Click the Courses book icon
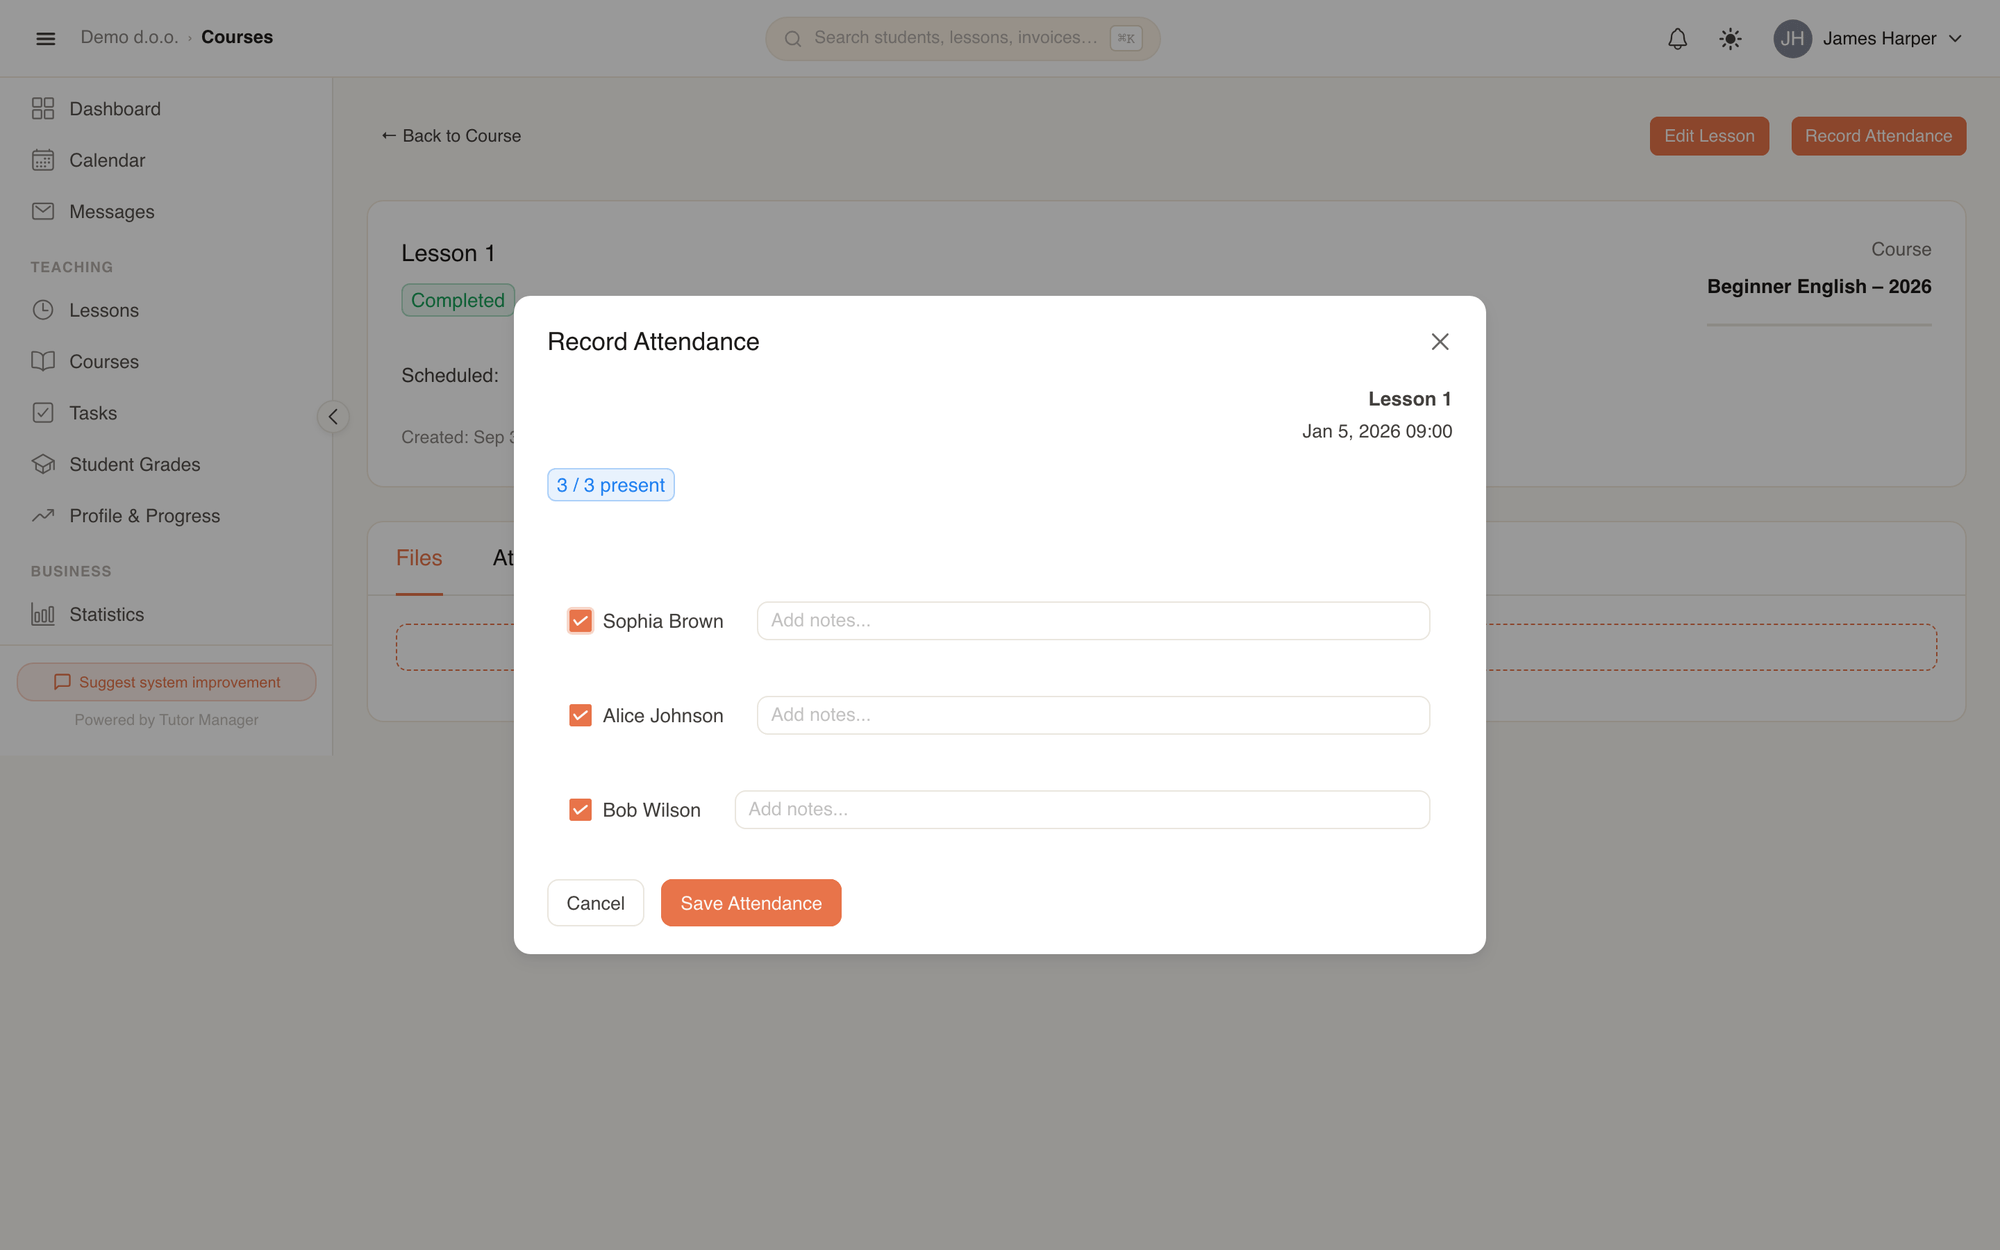The image size is (2000, 1250). click(x=43, y=361)
